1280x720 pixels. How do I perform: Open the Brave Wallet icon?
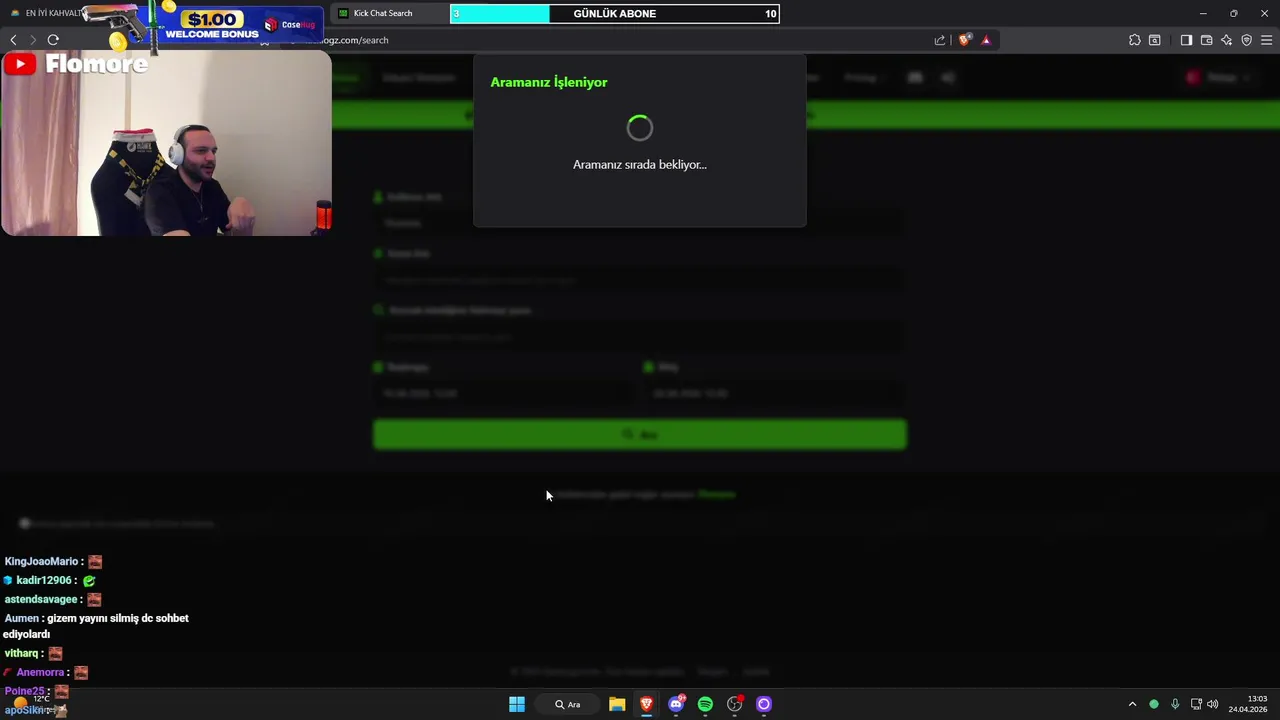[1206, 40]
